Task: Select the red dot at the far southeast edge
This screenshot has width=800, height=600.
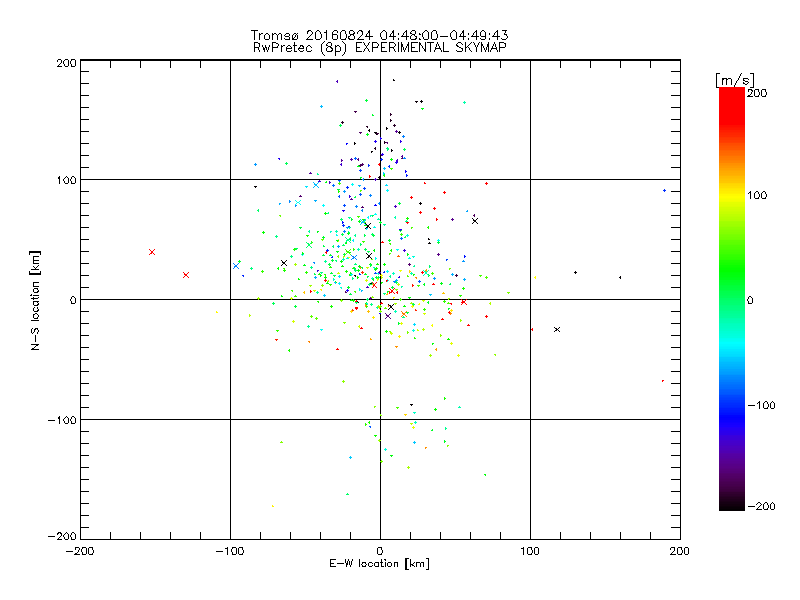Action: 663,381
